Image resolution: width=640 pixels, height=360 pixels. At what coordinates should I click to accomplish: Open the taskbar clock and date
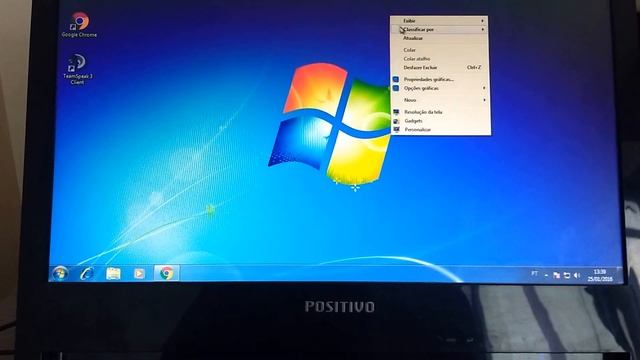click(600, 276)
